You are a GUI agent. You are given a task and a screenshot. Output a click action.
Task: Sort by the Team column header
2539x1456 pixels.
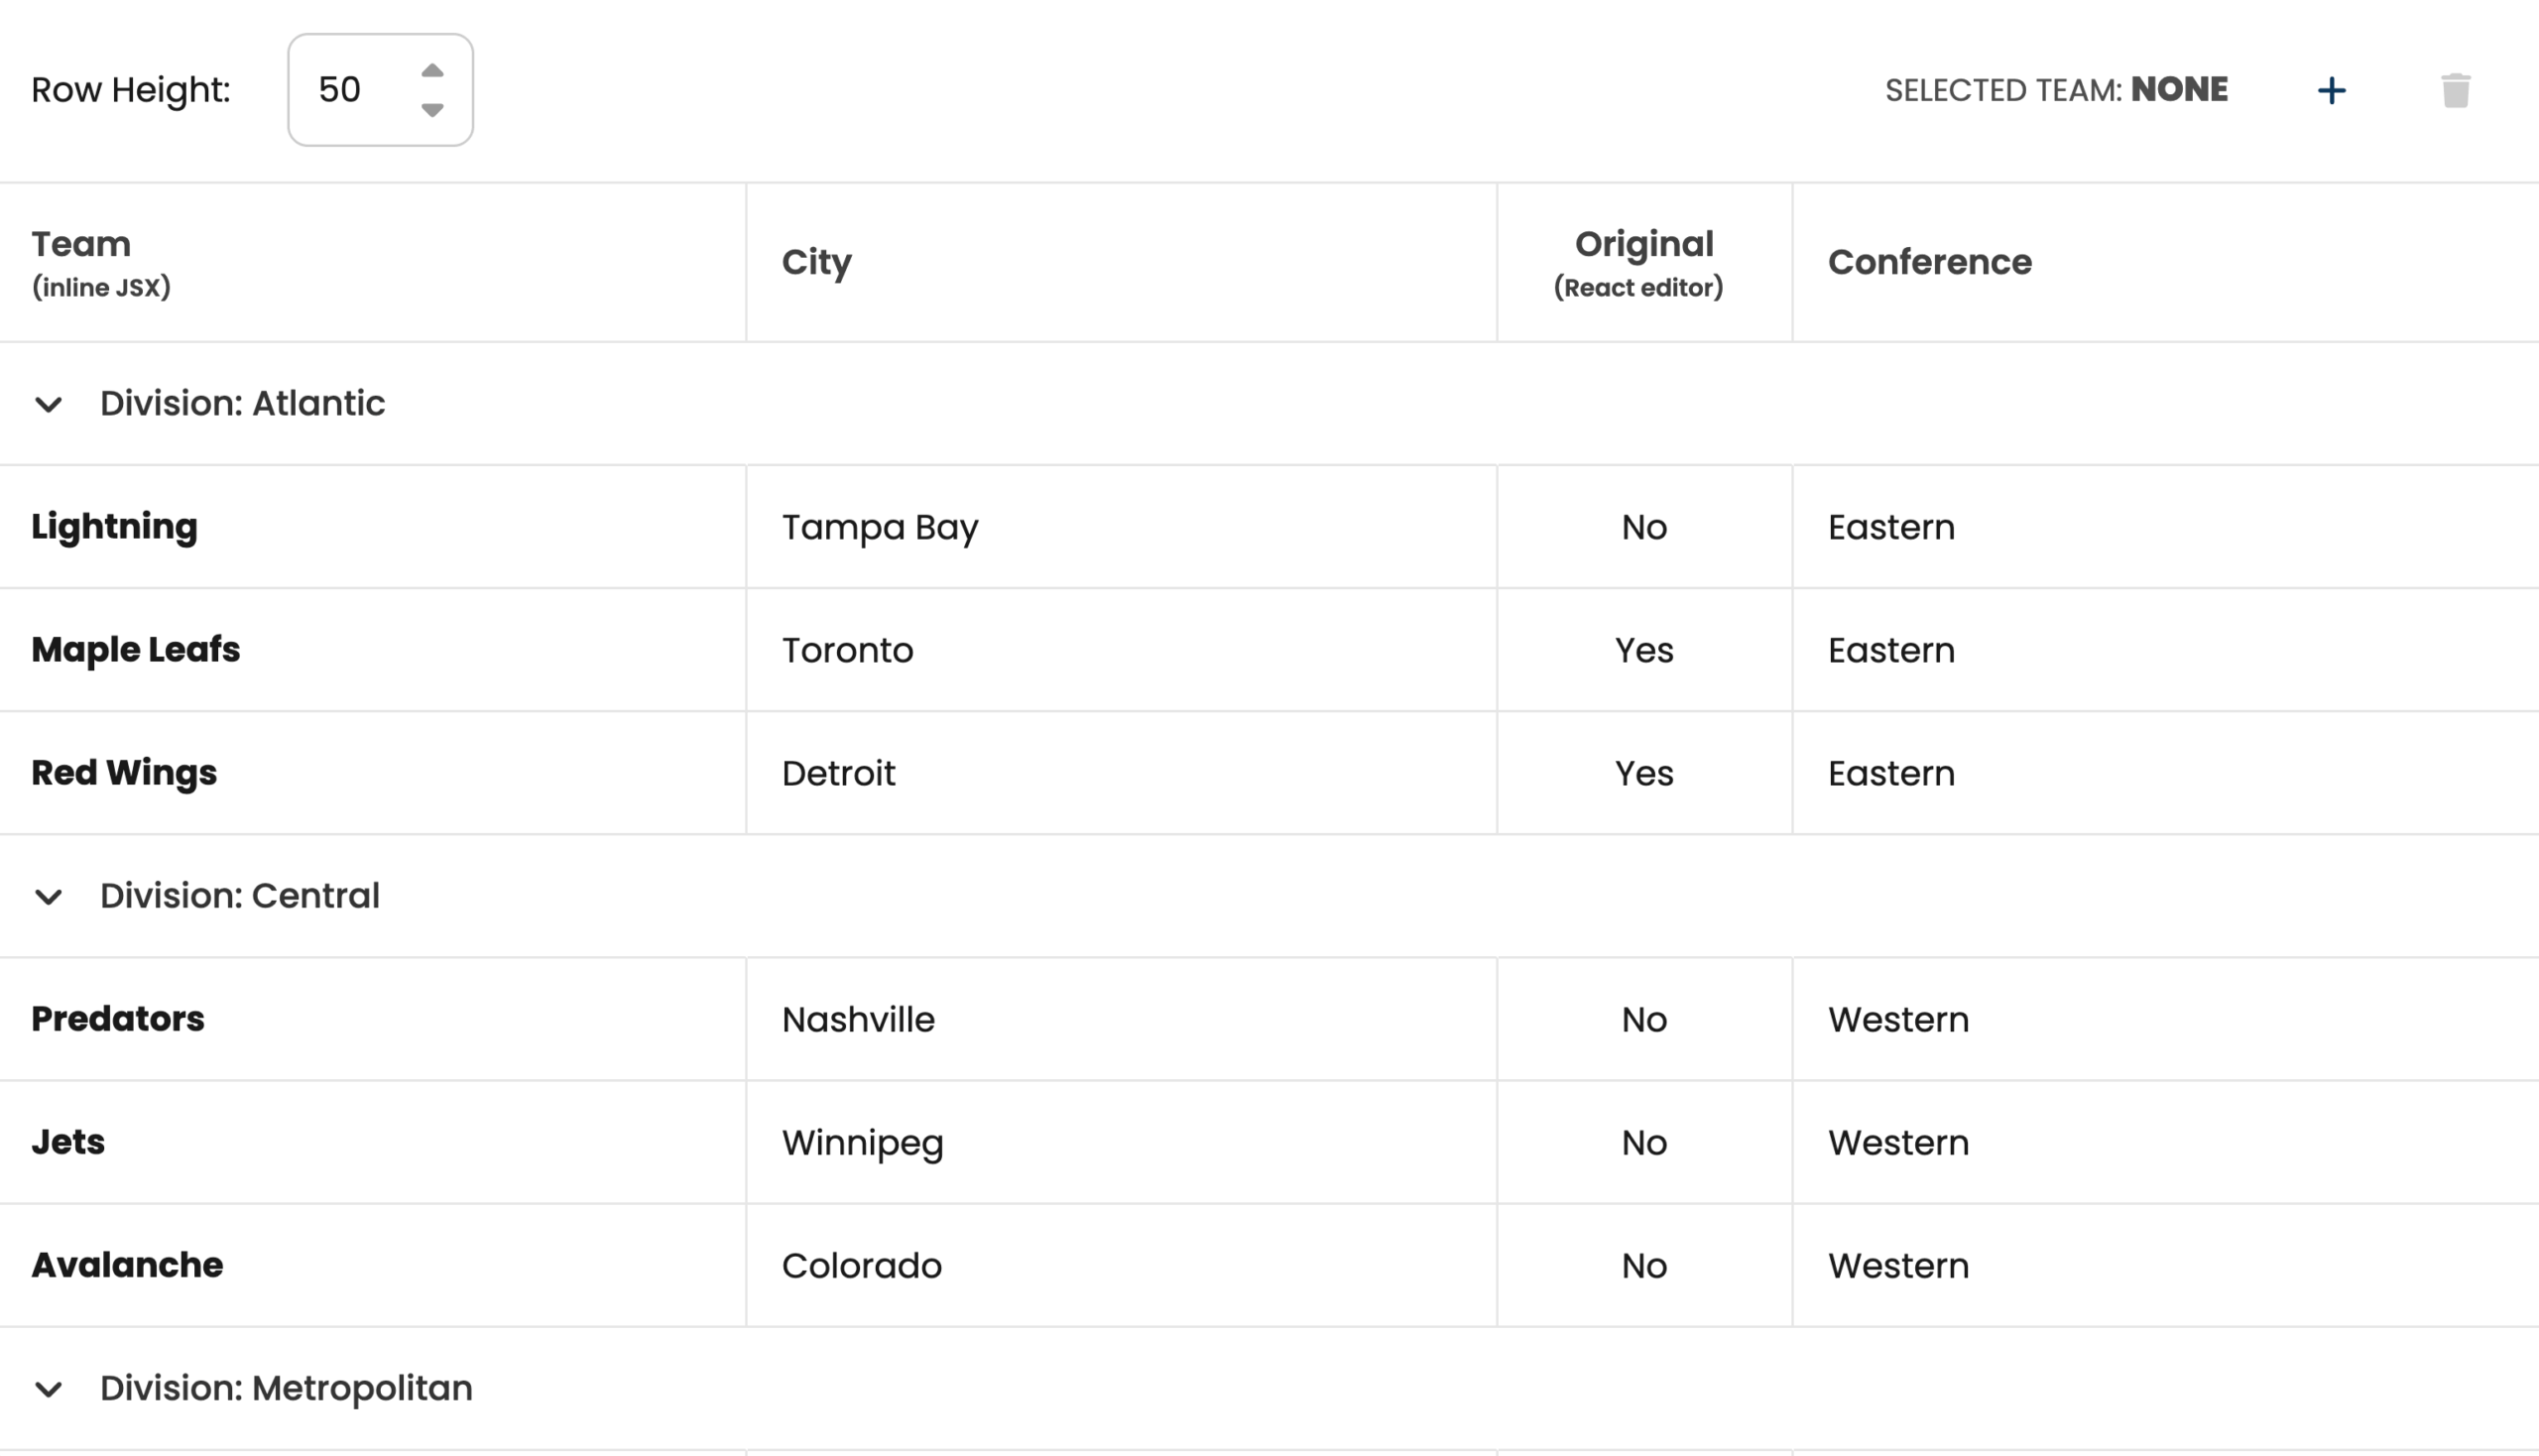(x=81, y=245)
